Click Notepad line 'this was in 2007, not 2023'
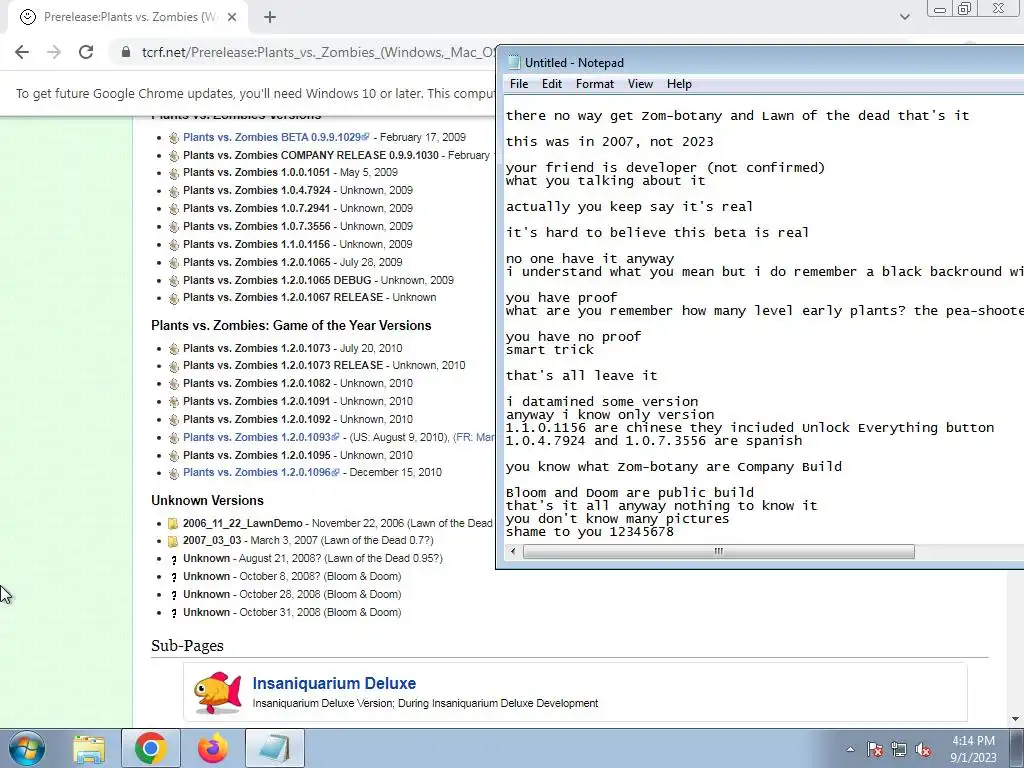Viewport: 1024px width, 768px height. click(x=609, y=142)
